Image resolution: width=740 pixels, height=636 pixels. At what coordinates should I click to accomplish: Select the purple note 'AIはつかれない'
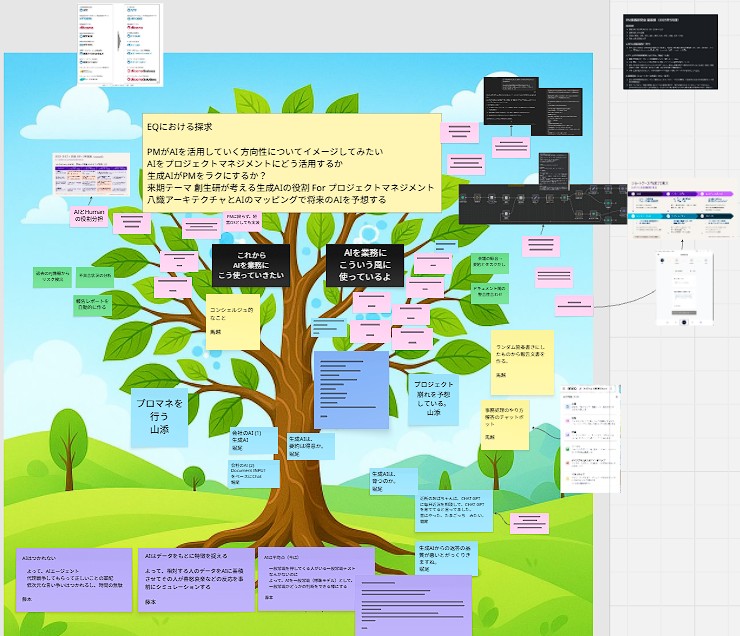click(74, 580)
